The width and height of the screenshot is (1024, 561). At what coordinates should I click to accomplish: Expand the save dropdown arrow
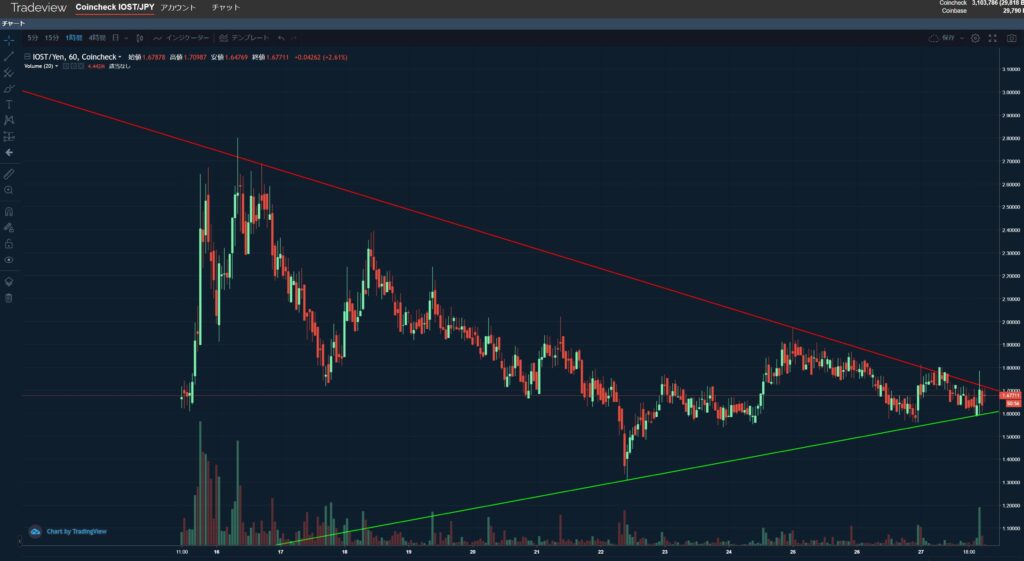(963, 39)
